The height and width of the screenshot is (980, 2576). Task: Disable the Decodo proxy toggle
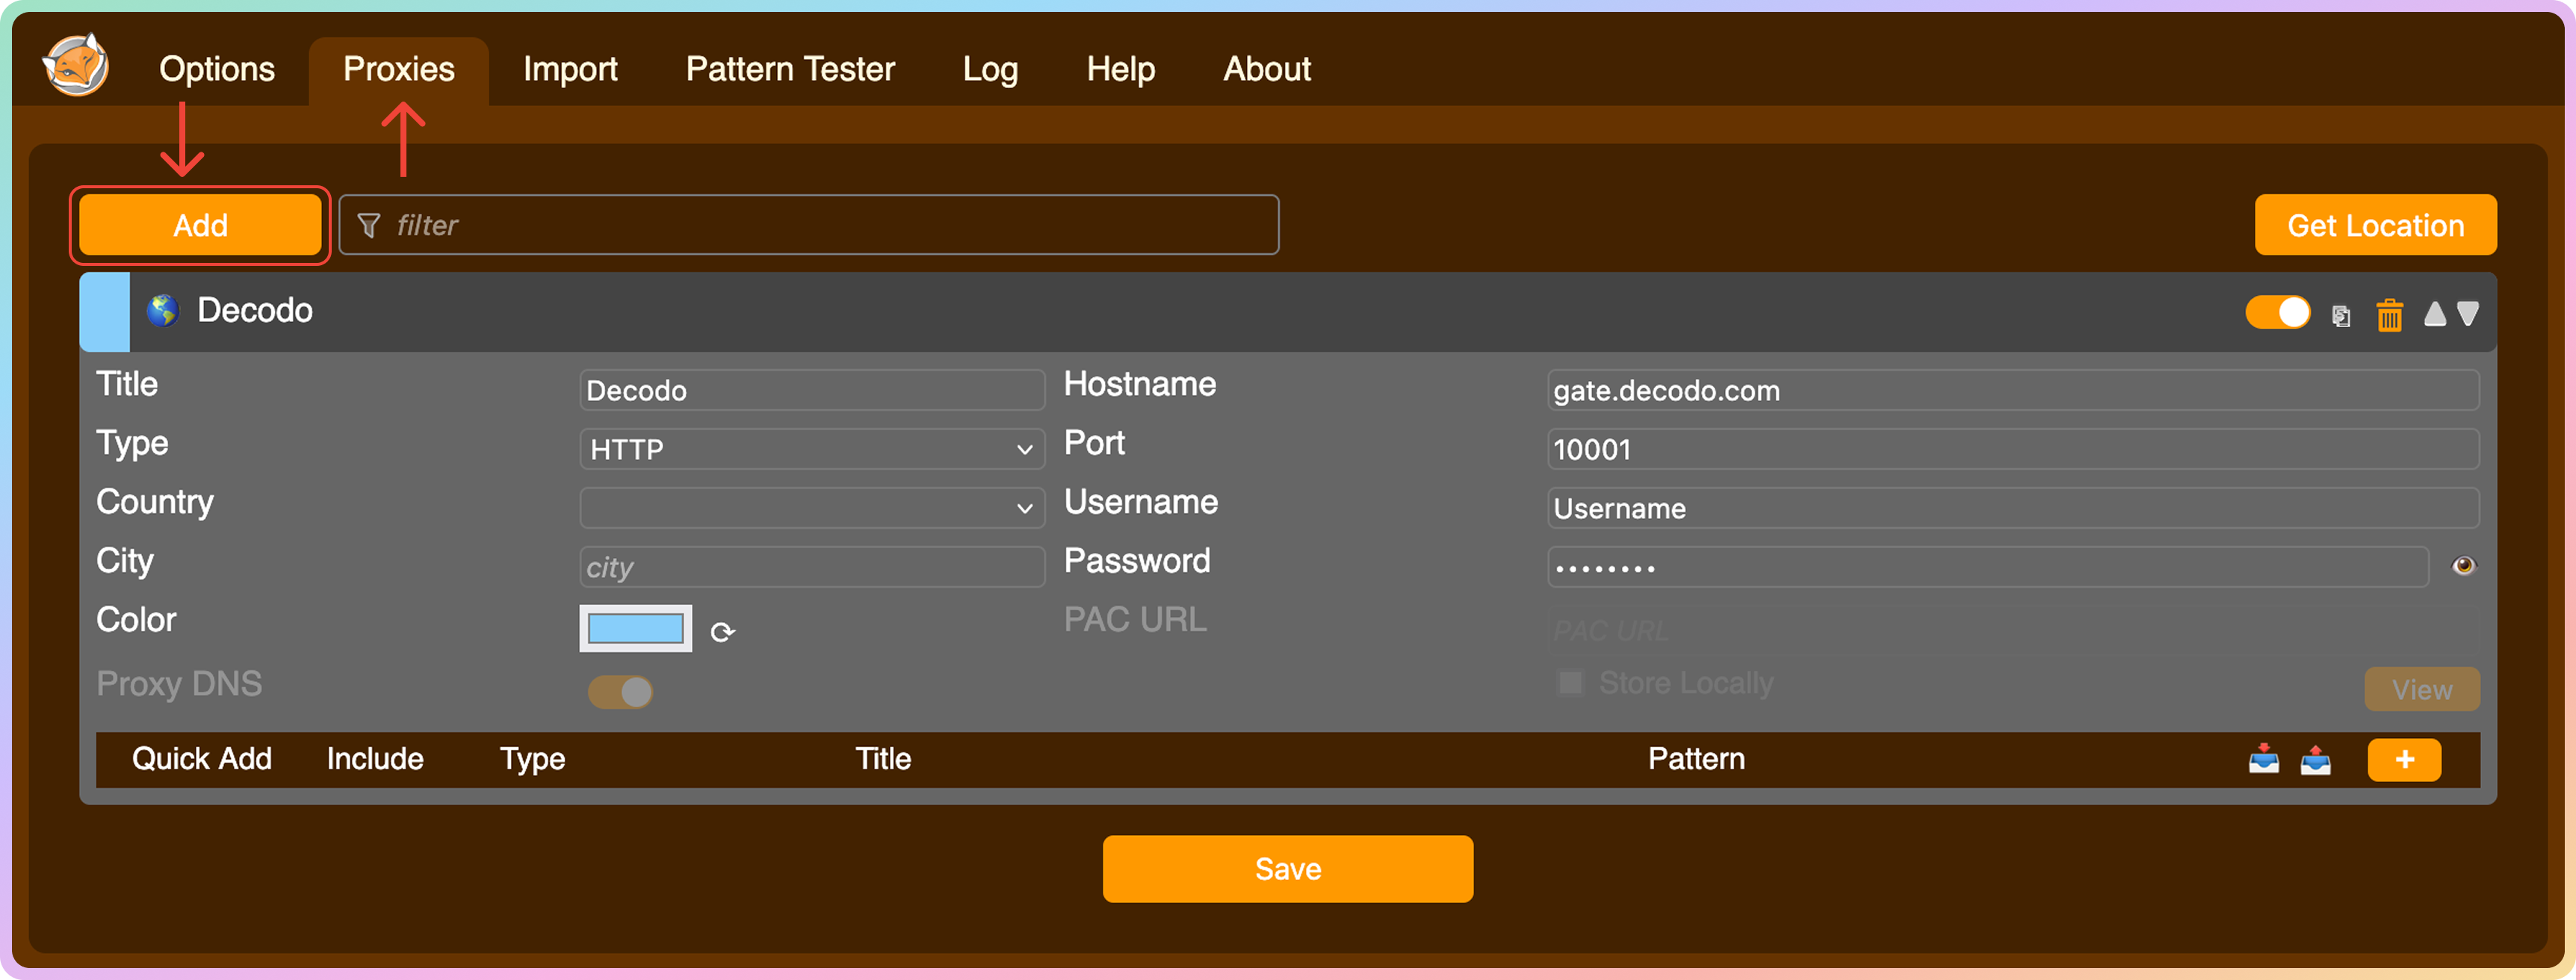click(x=2277, y=312)
